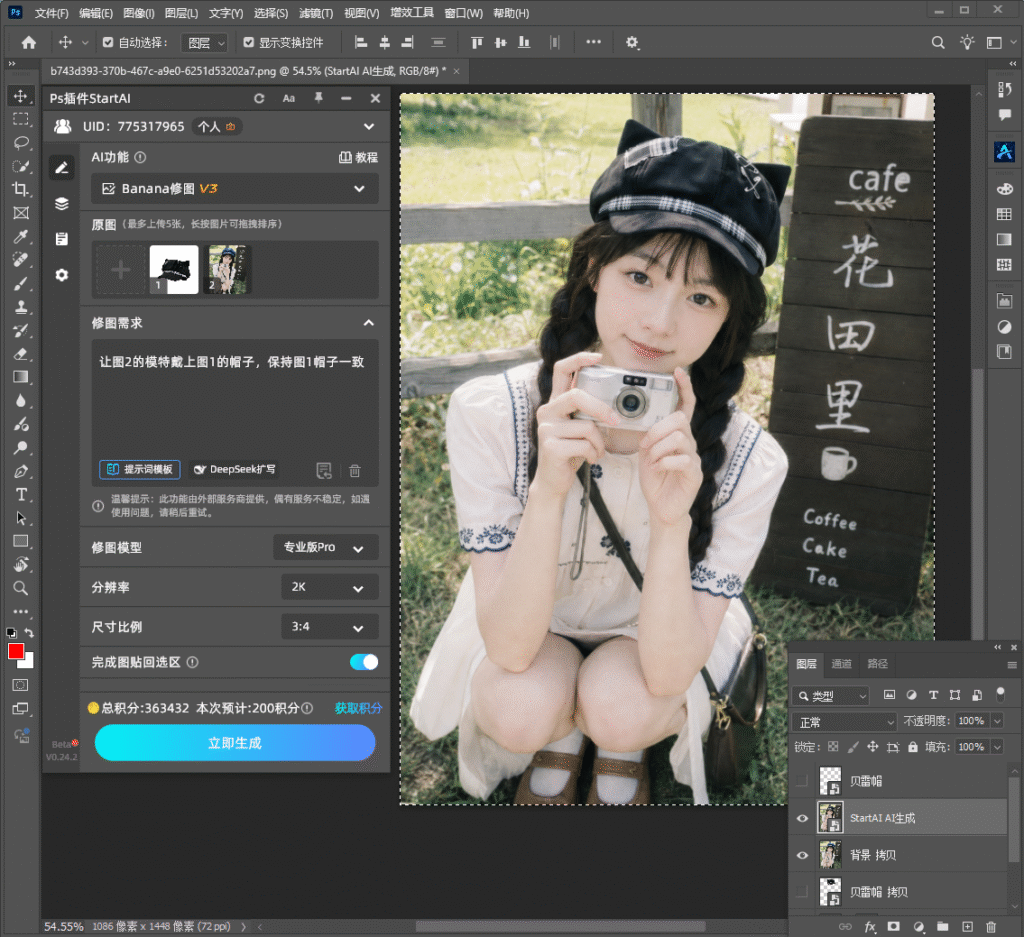Switch to the 通道 tab
Screen dimensions: 1024x937
point(841,664)
